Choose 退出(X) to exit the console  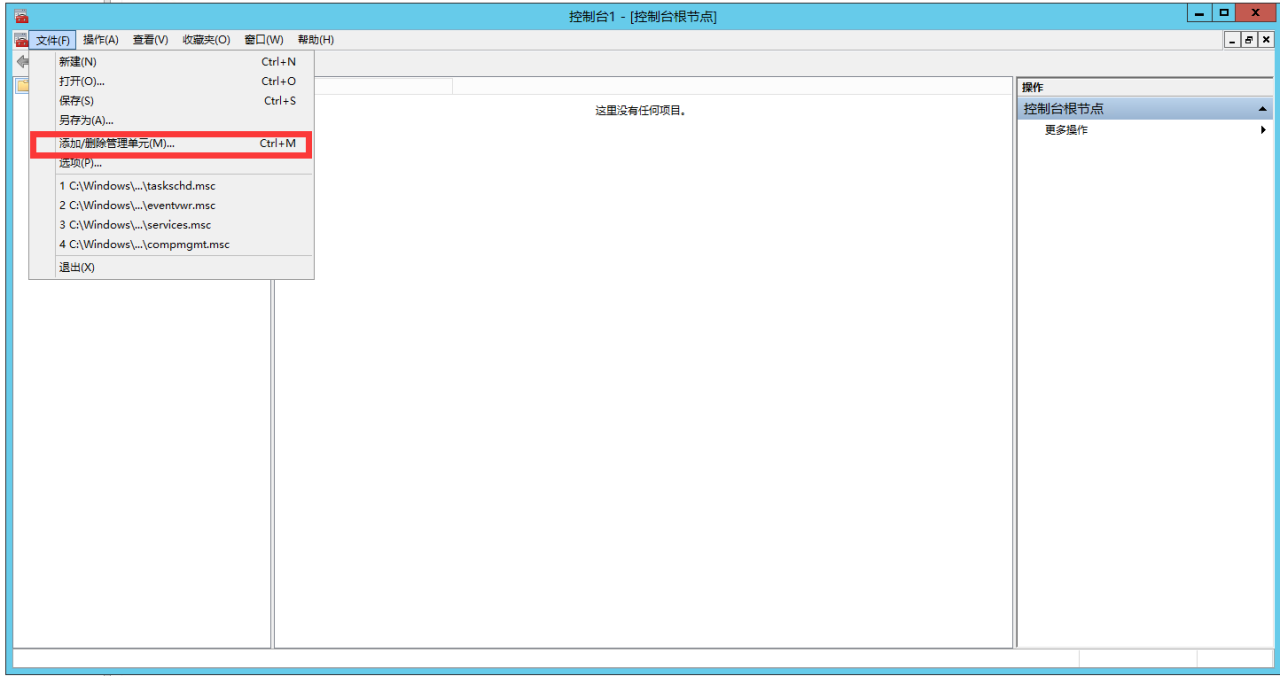coord(171,267)
